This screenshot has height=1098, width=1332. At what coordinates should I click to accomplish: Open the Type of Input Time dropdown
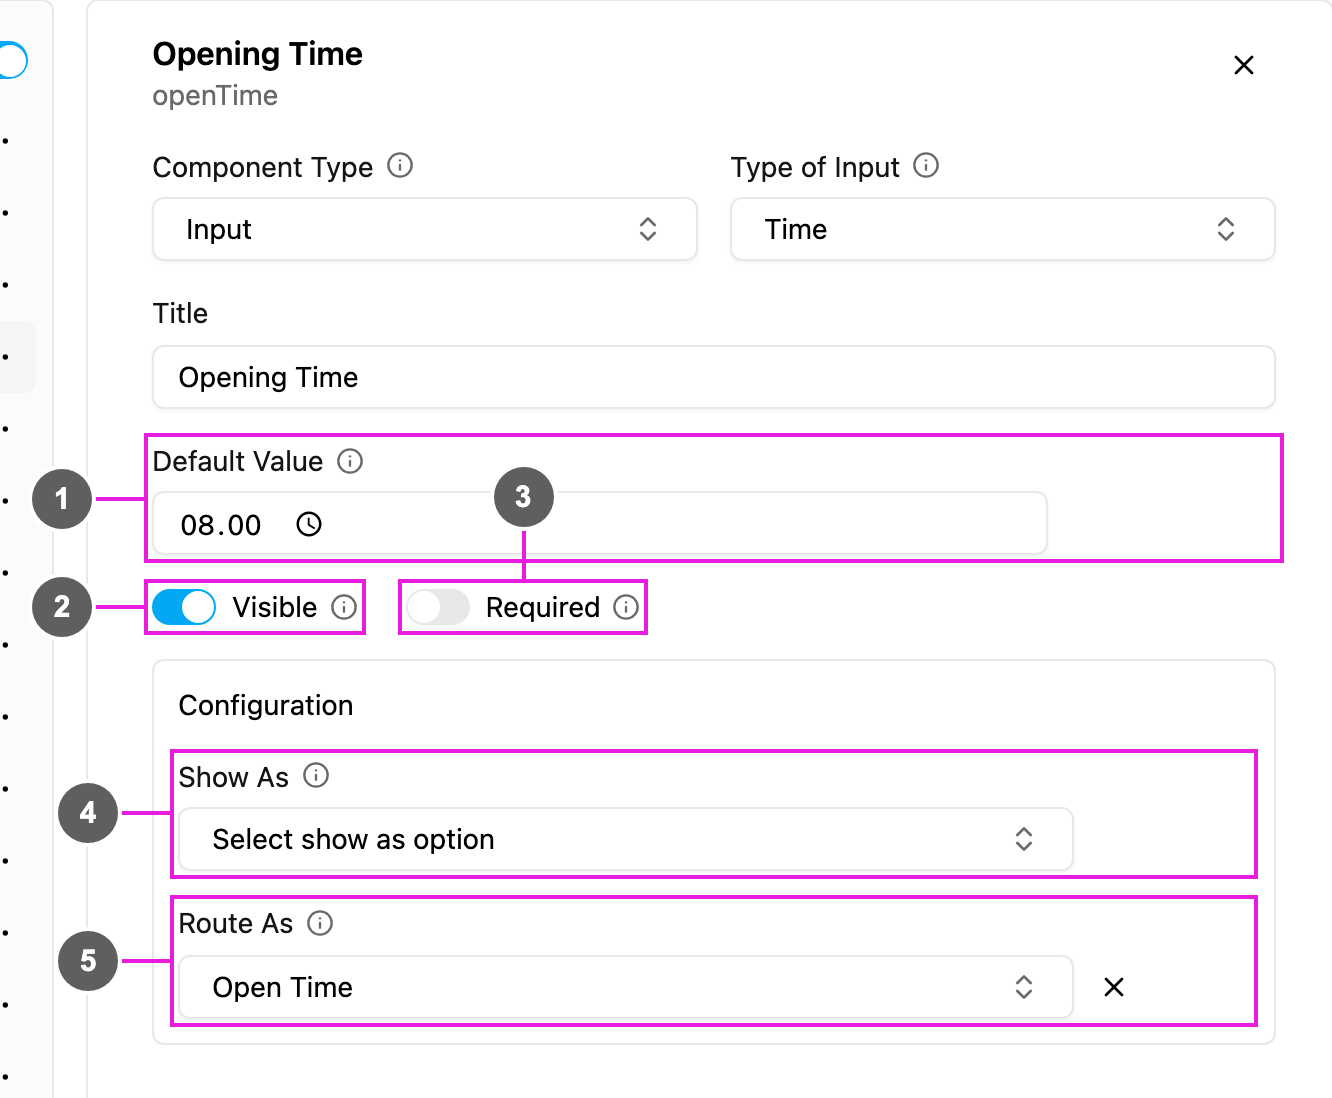tap(1003, 229)
